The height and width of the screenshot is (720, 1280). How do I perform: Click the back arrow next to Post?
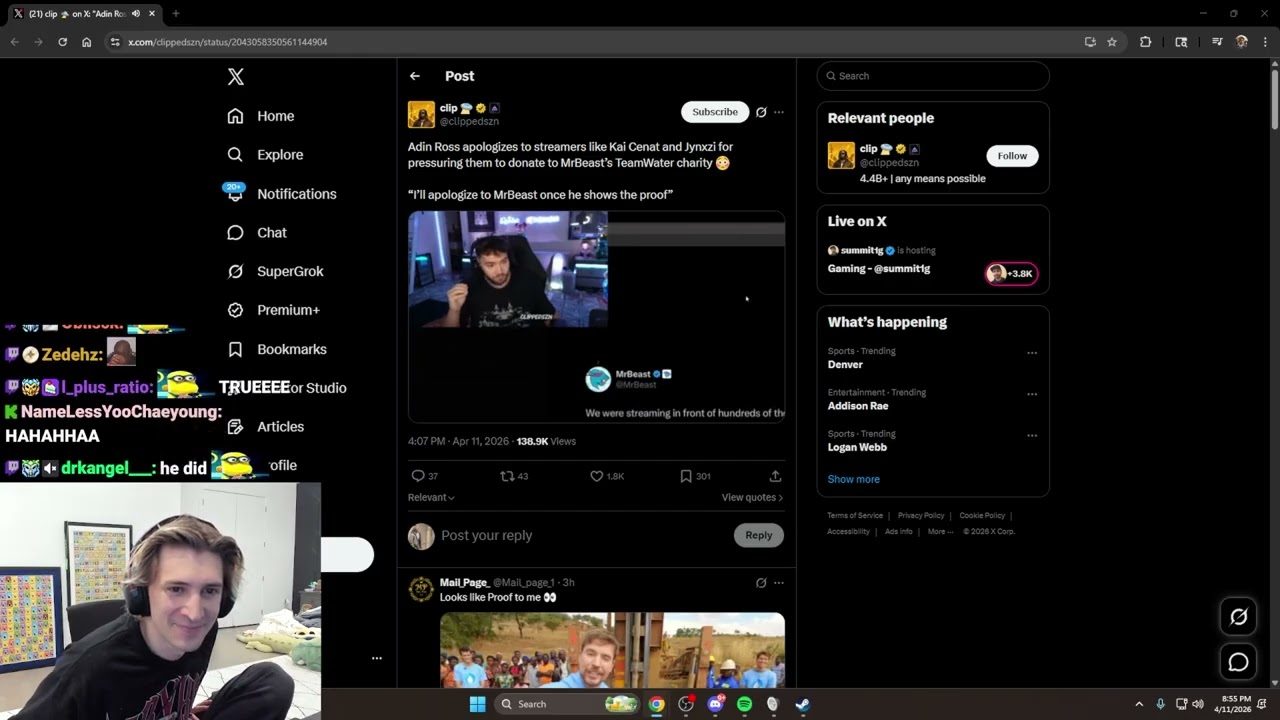pos(414,76)
